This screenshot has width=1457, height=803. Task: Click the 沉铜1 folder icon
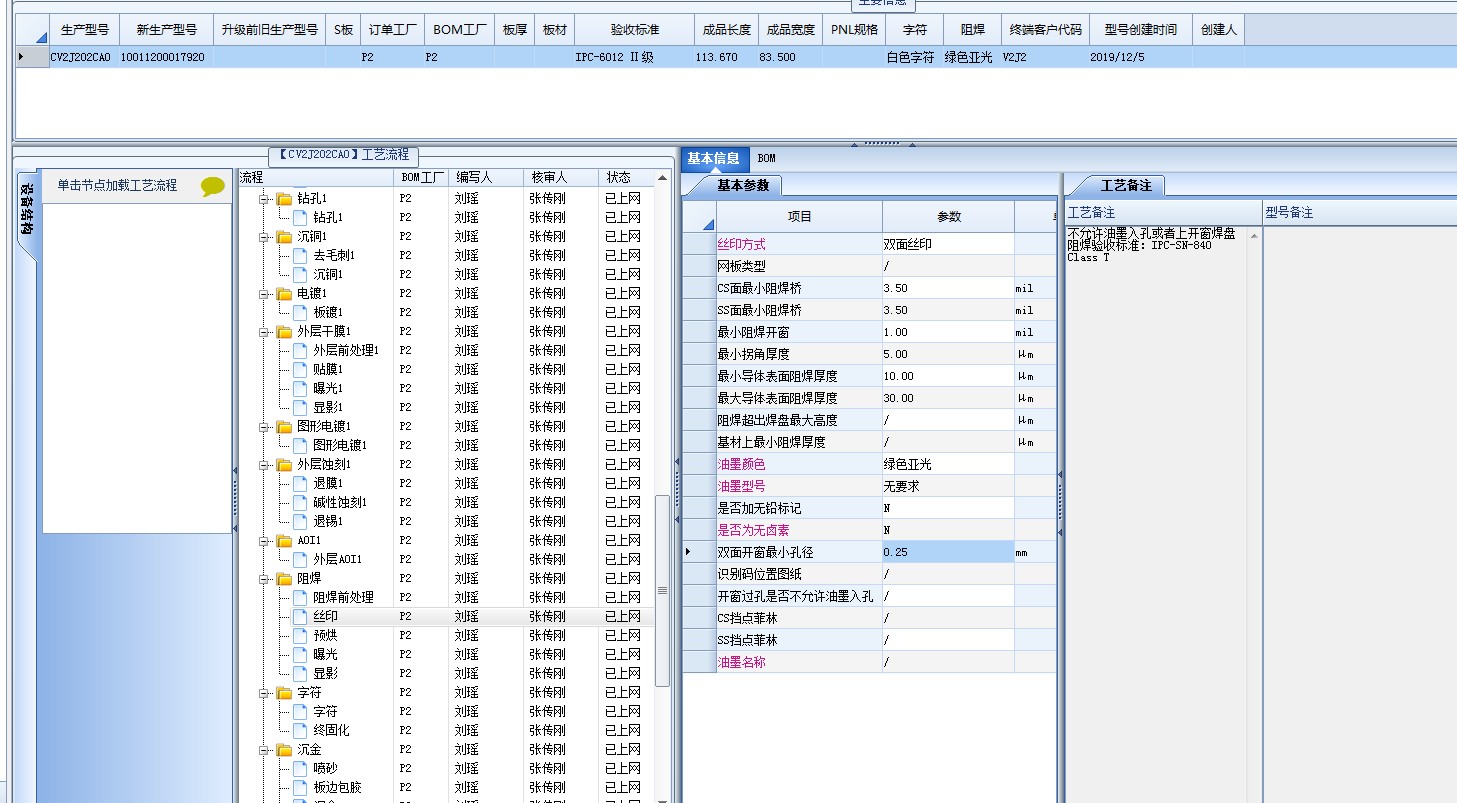point(284,237)
